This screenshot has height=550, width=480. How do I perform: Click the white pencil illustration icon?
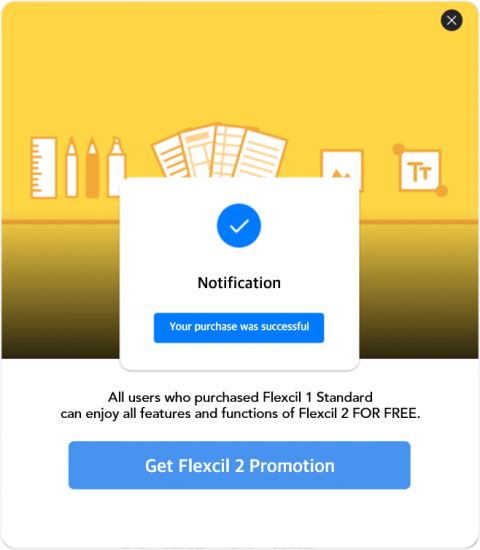point(72,167)
